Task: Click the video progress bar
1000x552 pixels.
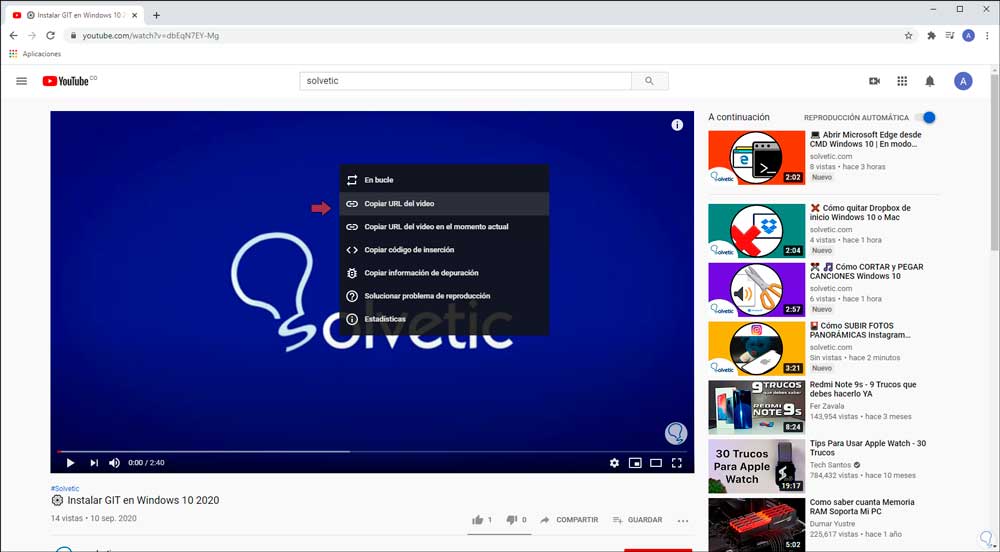Action: 372,451
